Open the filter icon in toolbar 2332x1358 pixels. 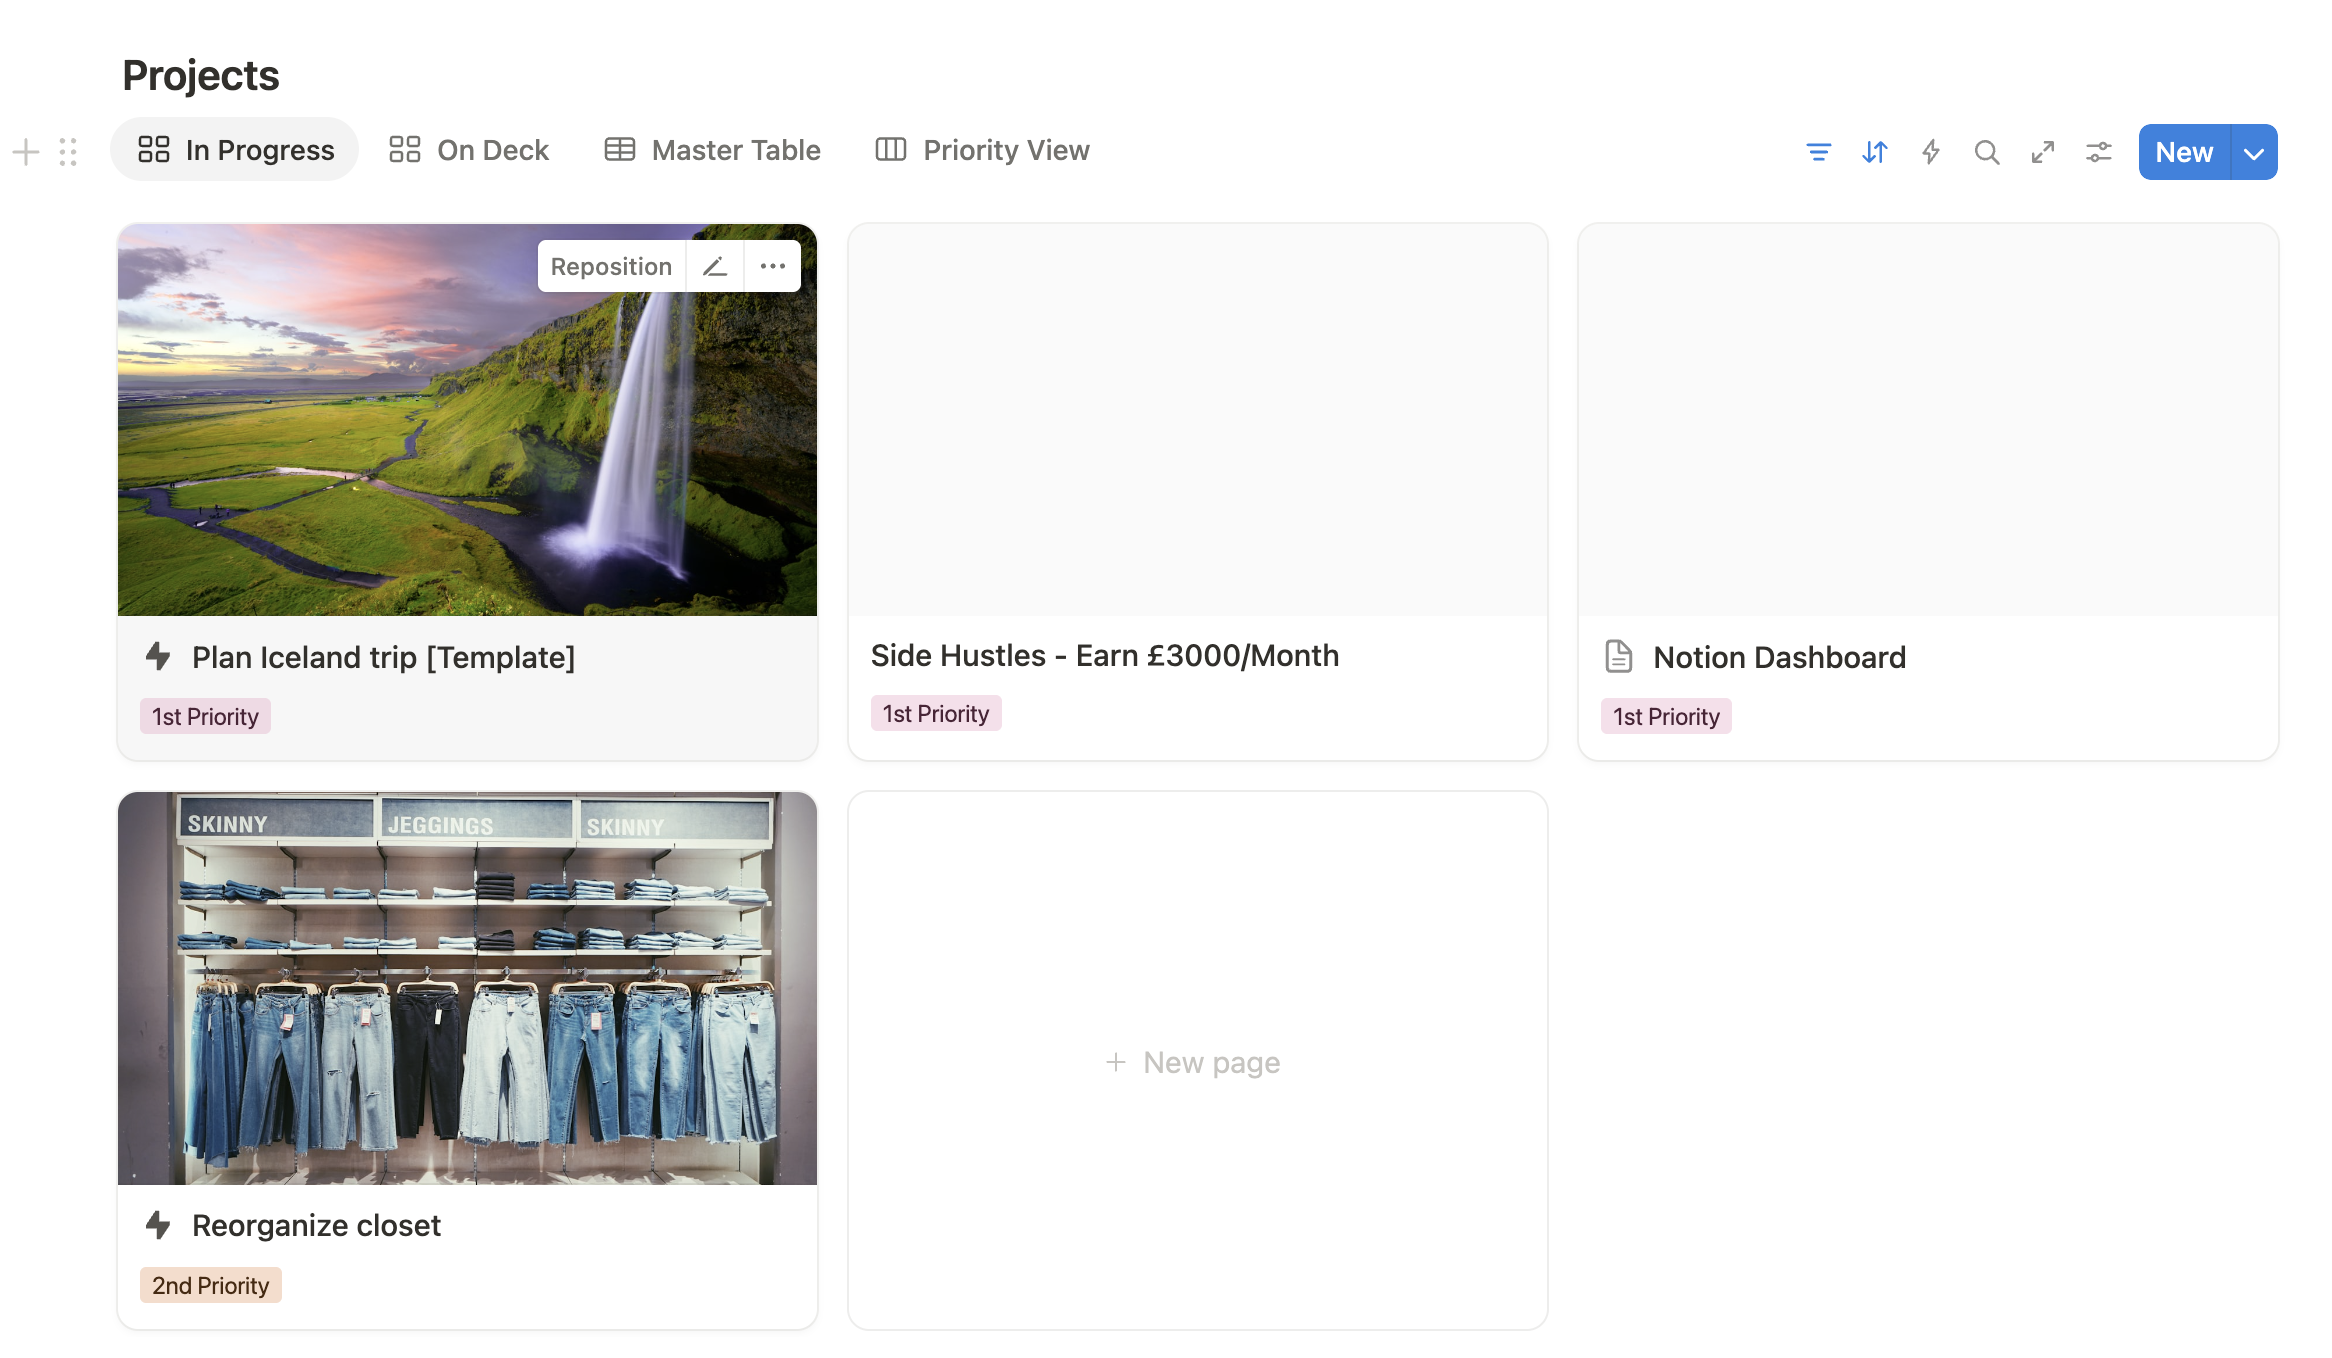tap(1818, 152)
